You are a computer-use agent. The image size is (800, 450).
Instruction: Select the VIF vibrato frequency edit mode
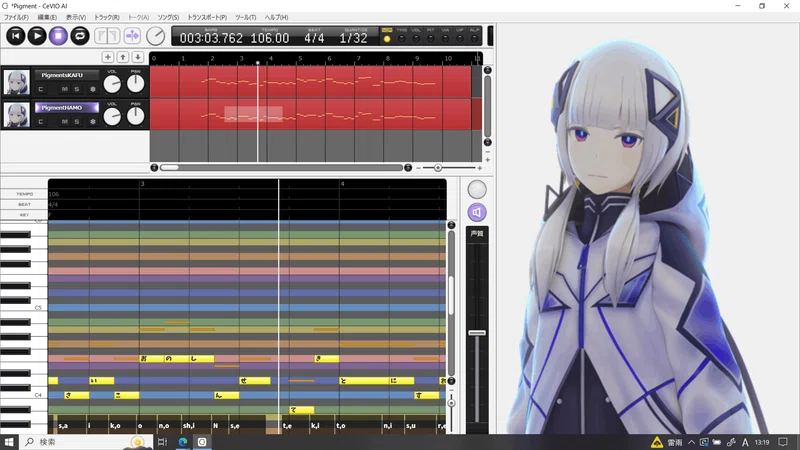pyautogui.click(x=460, y=39)
